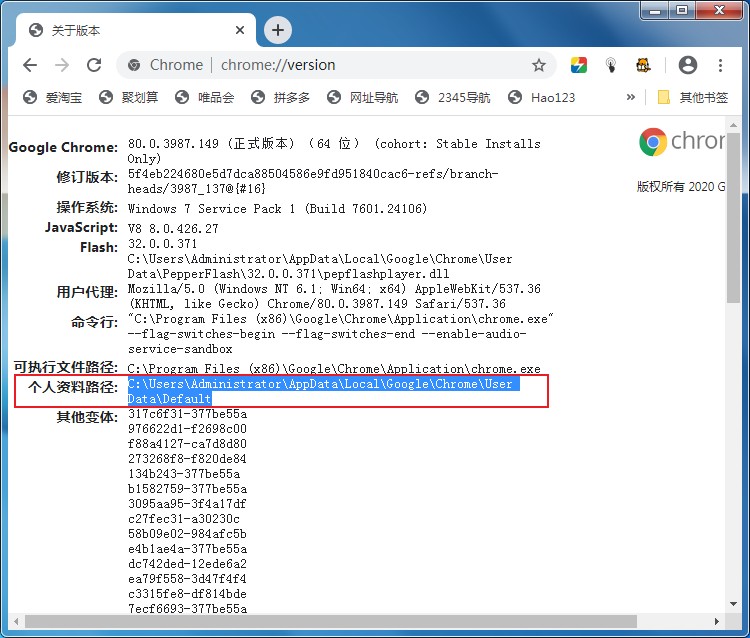This screenshot has width=750, height=638.
Task: Click variation 317c6f31-377be55a
Action: coord(188,414)
